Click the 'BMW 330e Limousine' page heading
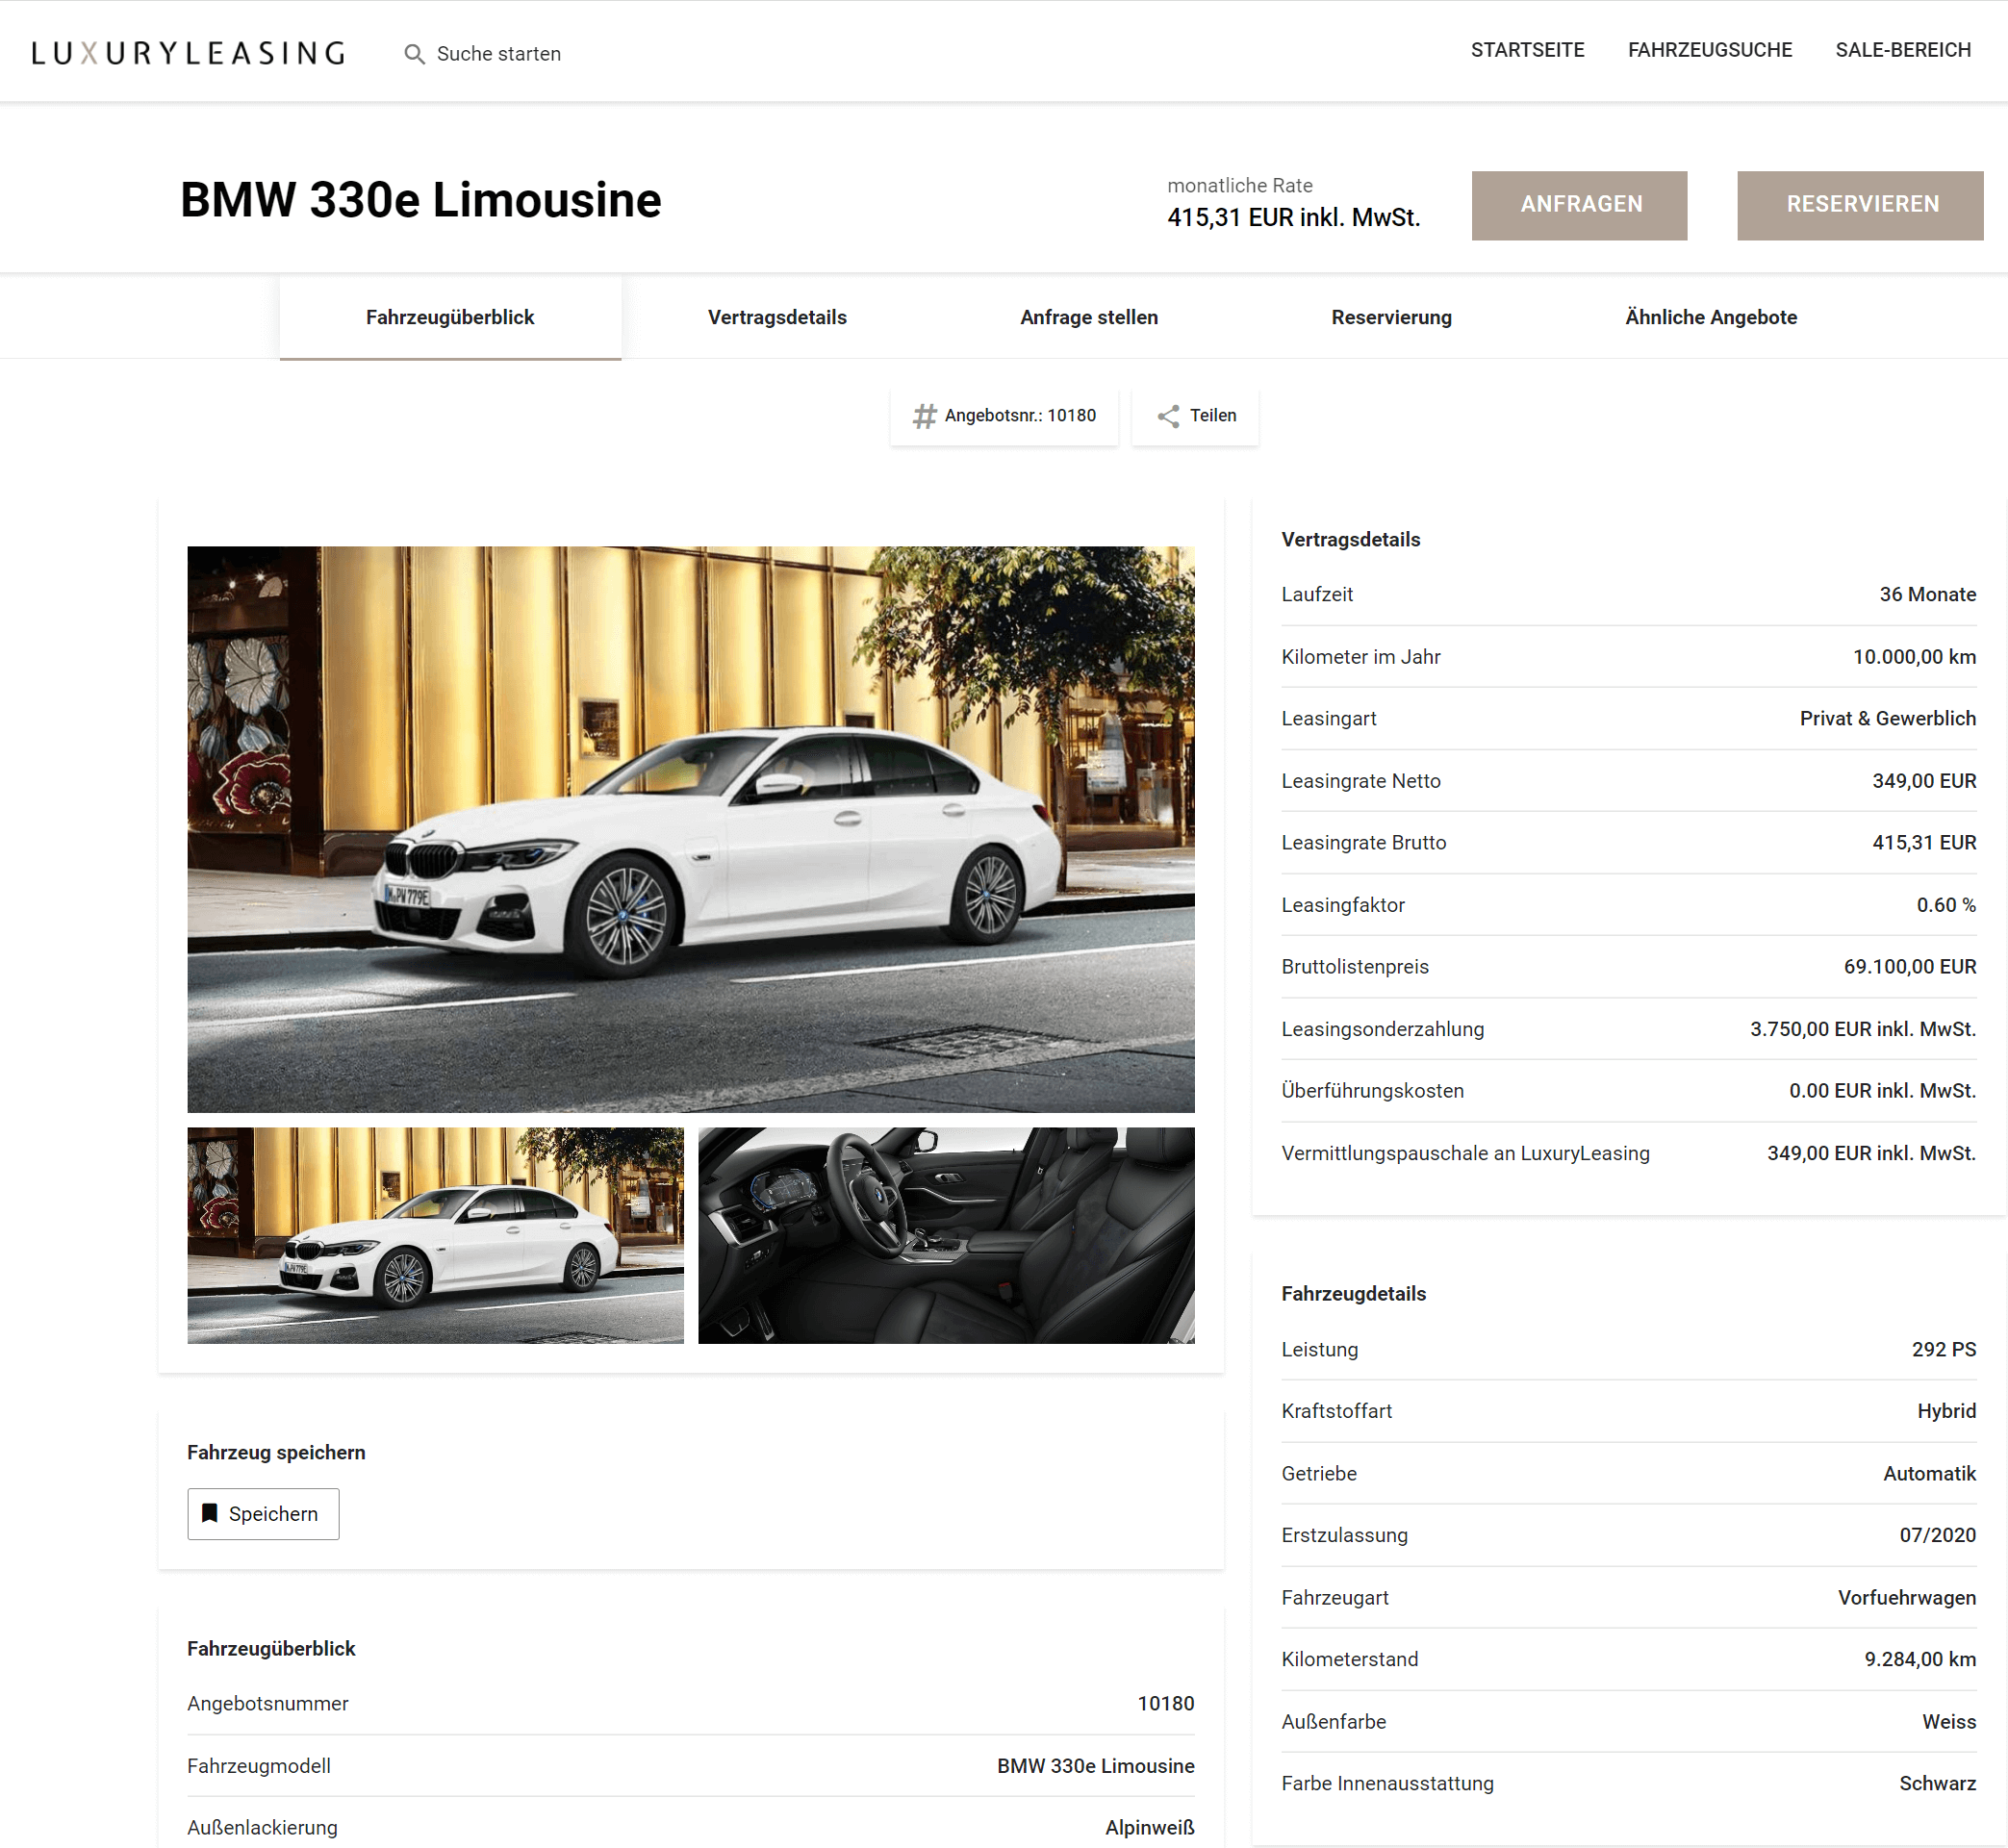 point(421,200)
